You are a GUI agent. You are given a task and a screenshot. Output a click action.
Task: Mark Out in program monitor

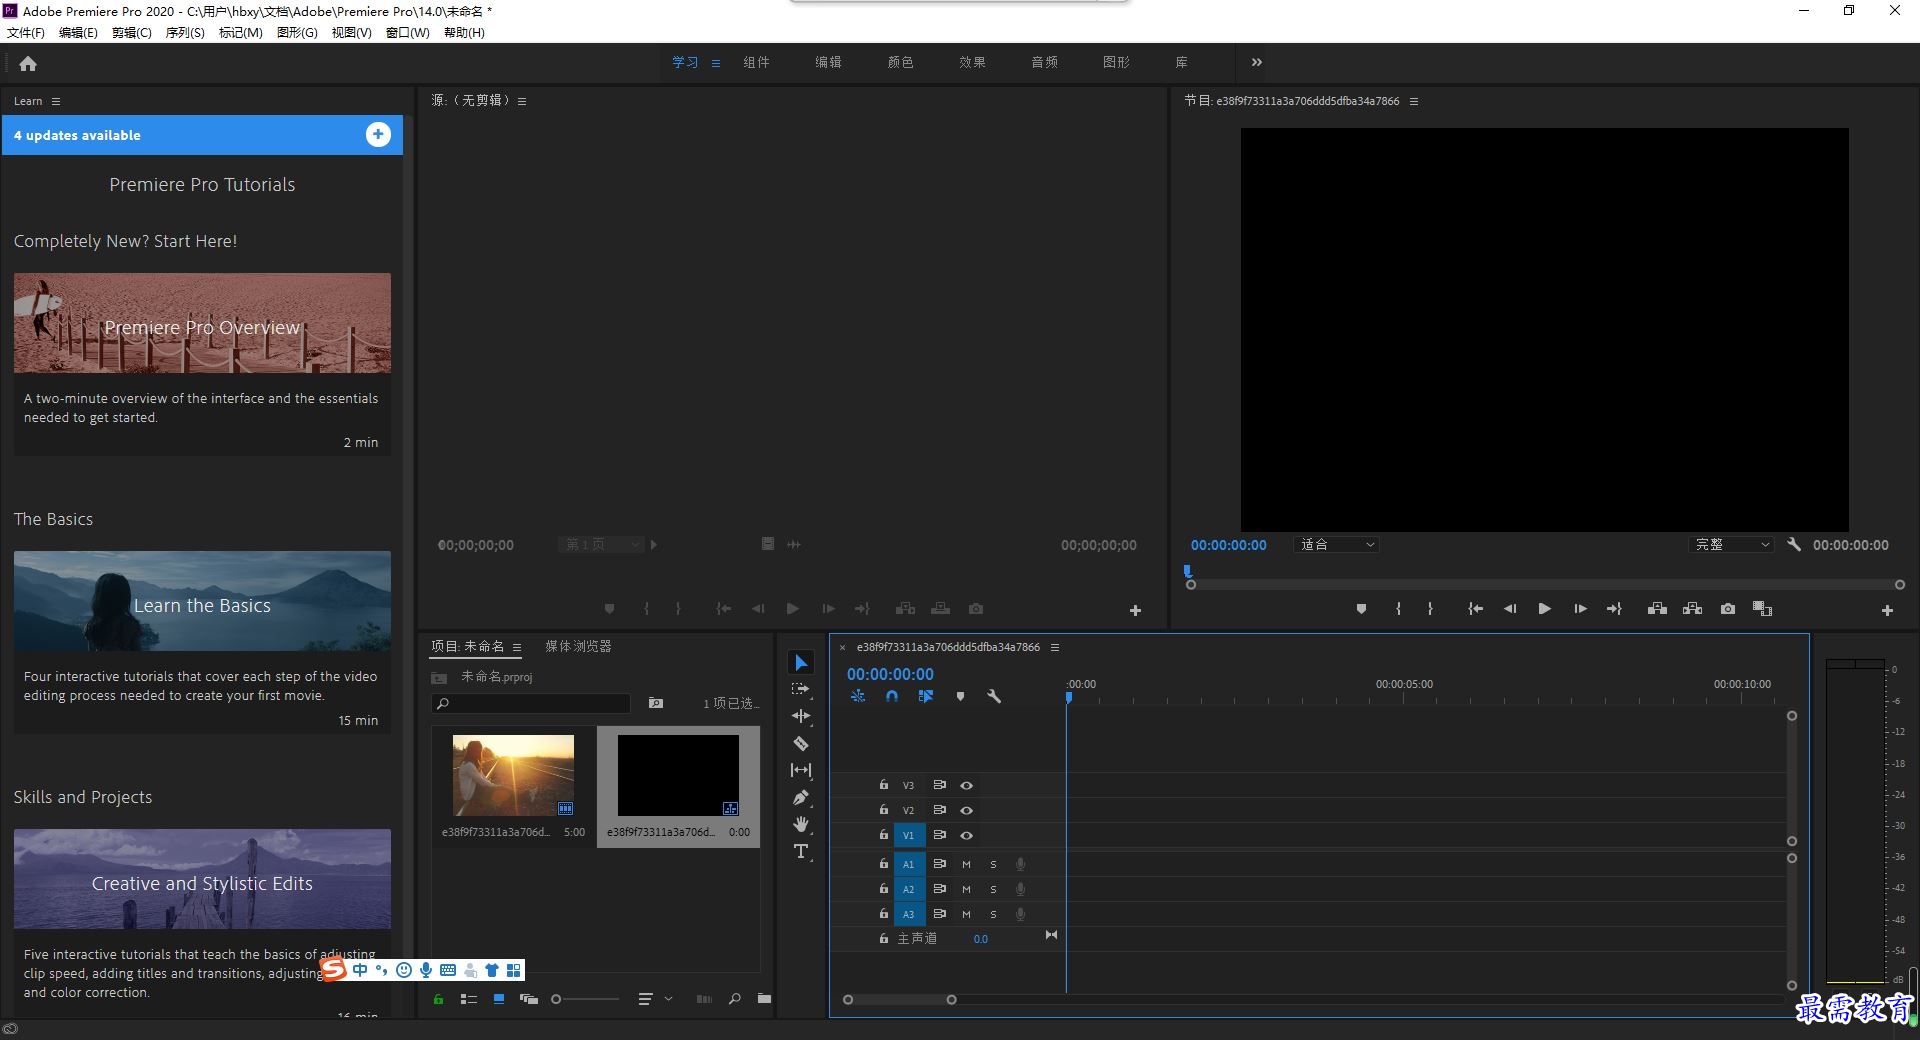[x=1430, y=608]
